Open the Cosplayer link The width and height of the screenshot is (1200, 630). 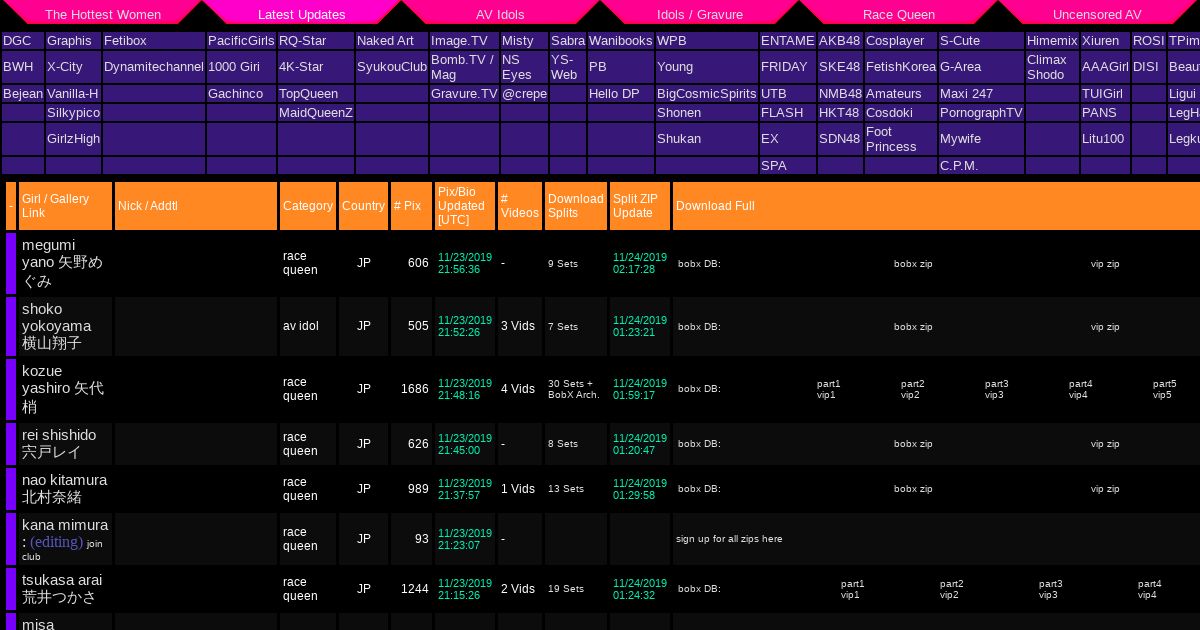click(x=895, y=41)
